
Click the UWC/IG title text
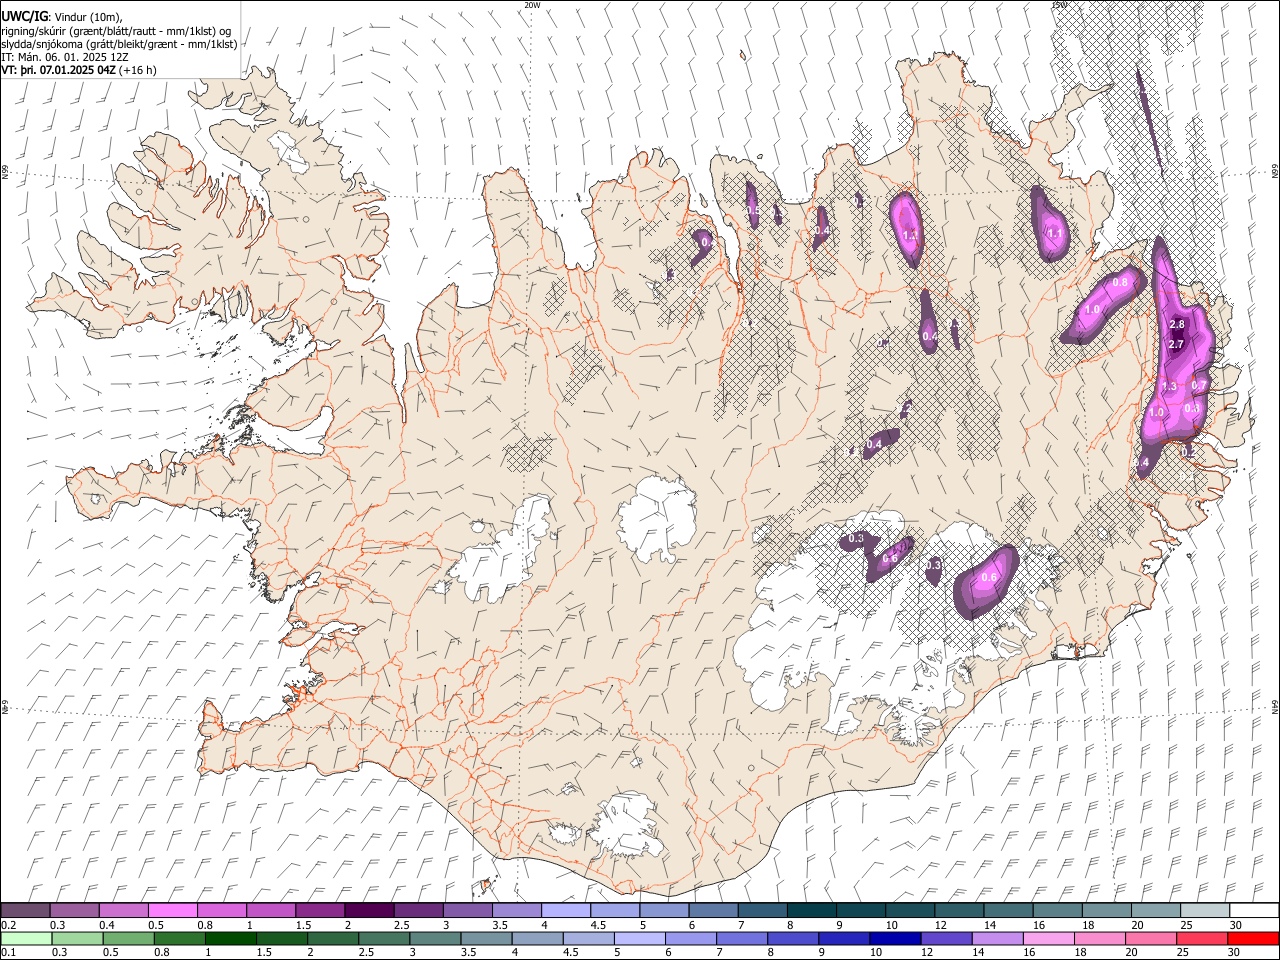tap(24, 16)
